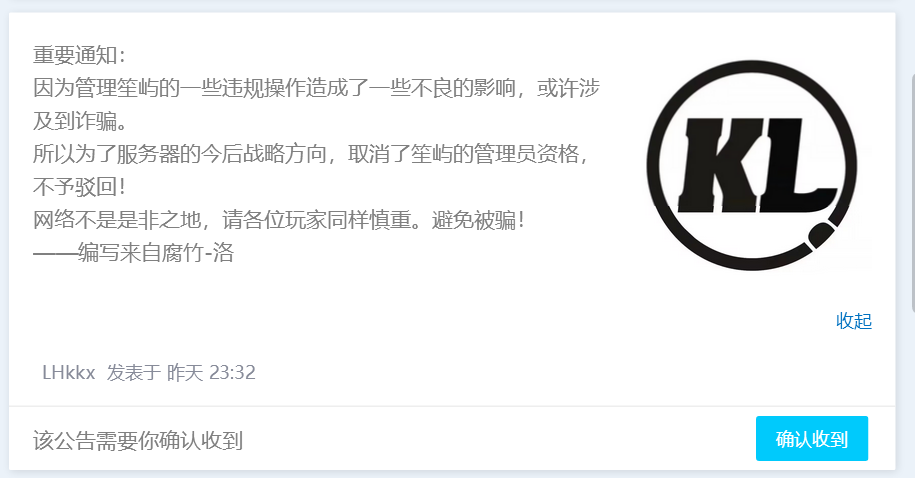Click the letter L inside logo
Image resolution: width=915 pixels, height=478 pixels.
796,165
